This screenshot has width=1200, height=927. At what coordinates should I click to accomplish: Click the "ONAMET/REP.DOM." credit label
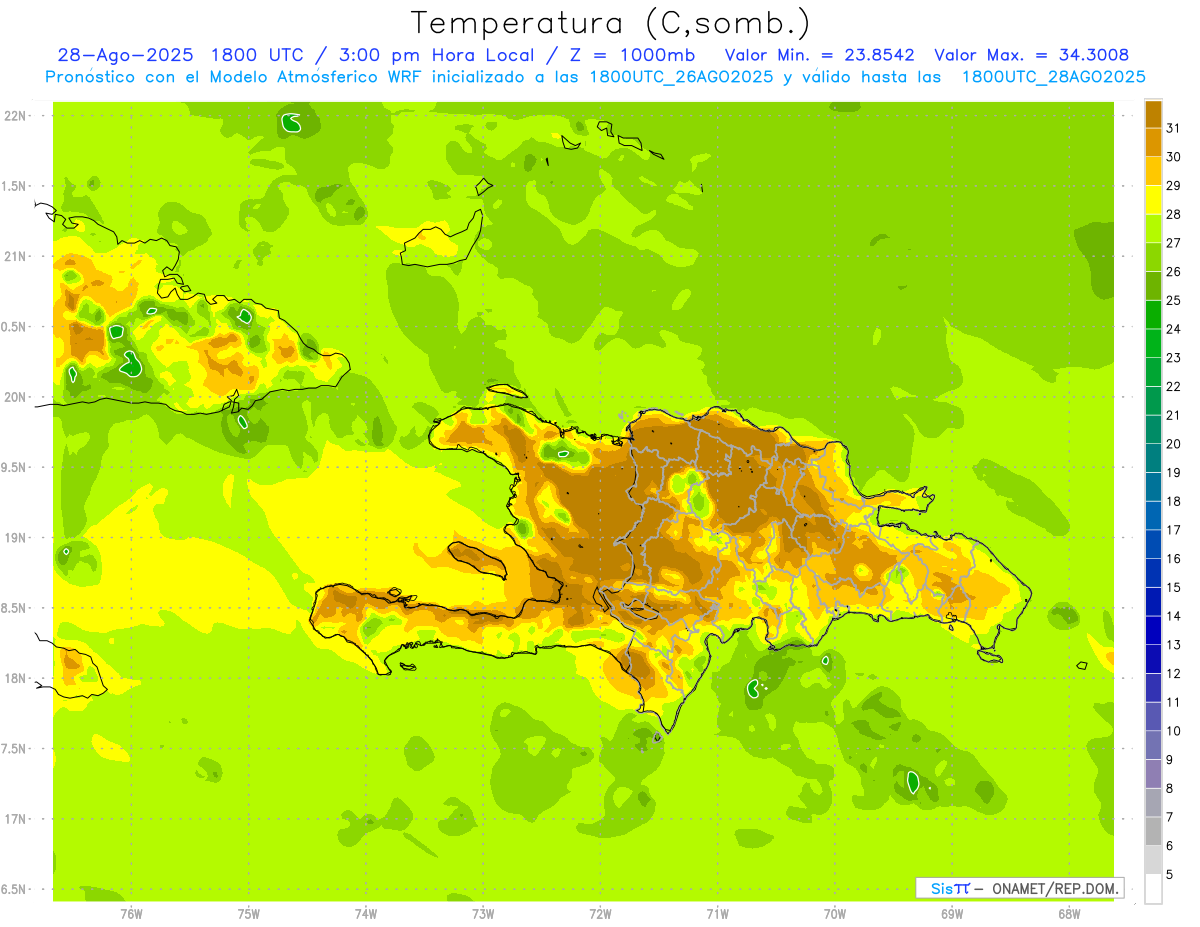tap(1056, 888)
